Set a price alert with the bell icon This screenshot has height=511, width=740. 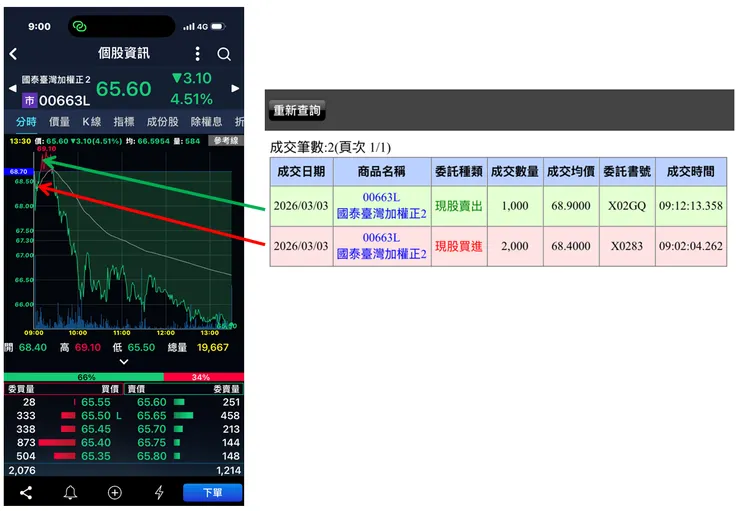[70, 493]
